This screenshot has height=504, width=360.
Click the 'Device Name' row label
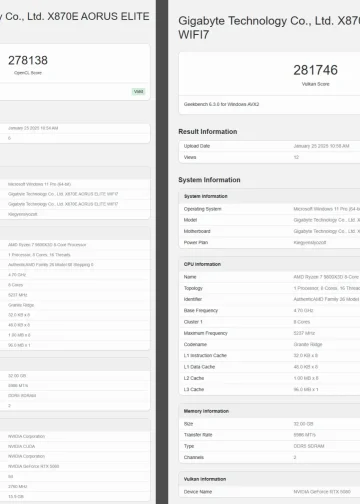pos(198,492)
